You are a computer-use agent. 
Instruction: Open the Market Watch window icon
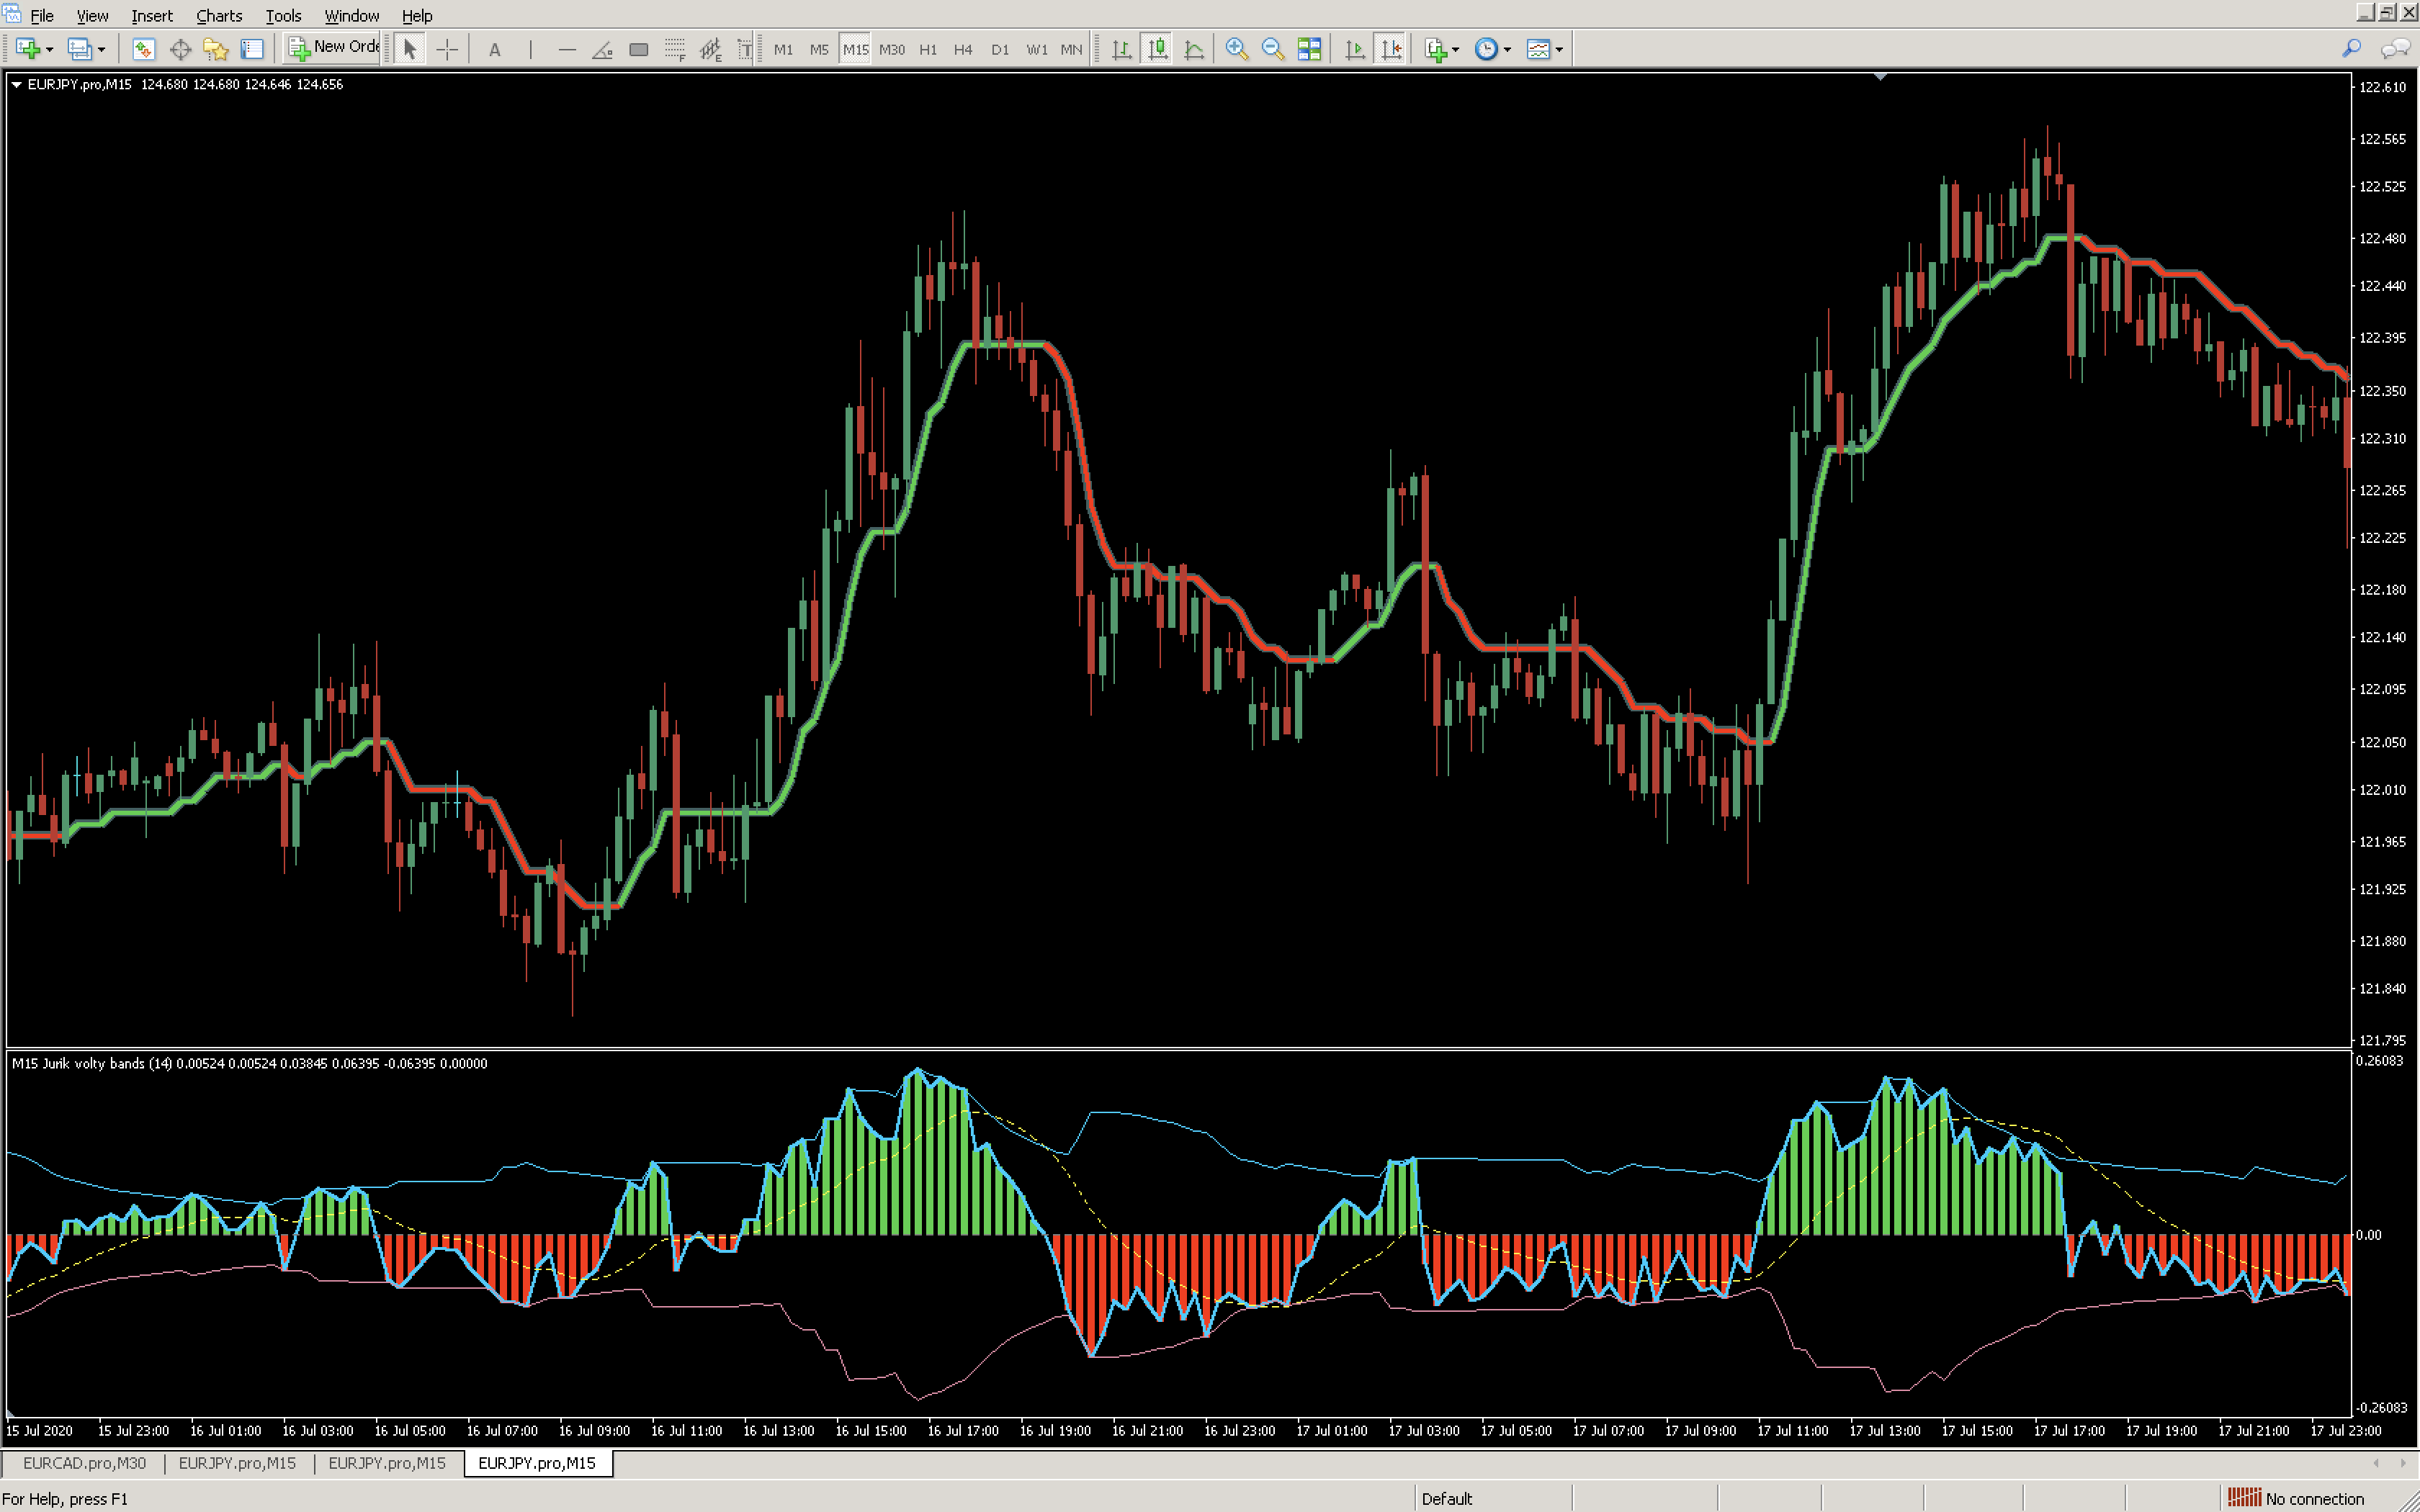143,49
